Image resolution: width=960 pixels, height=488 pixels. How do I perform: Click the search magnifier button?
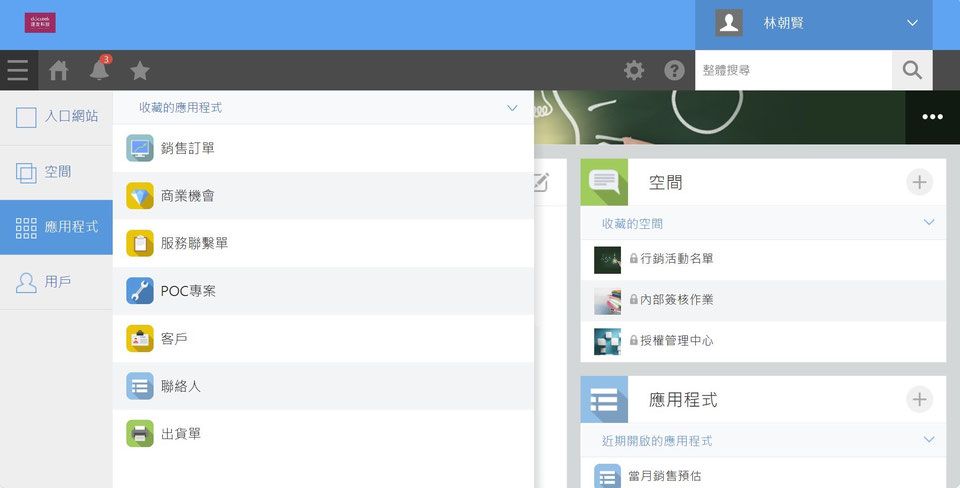pos(912,70)
